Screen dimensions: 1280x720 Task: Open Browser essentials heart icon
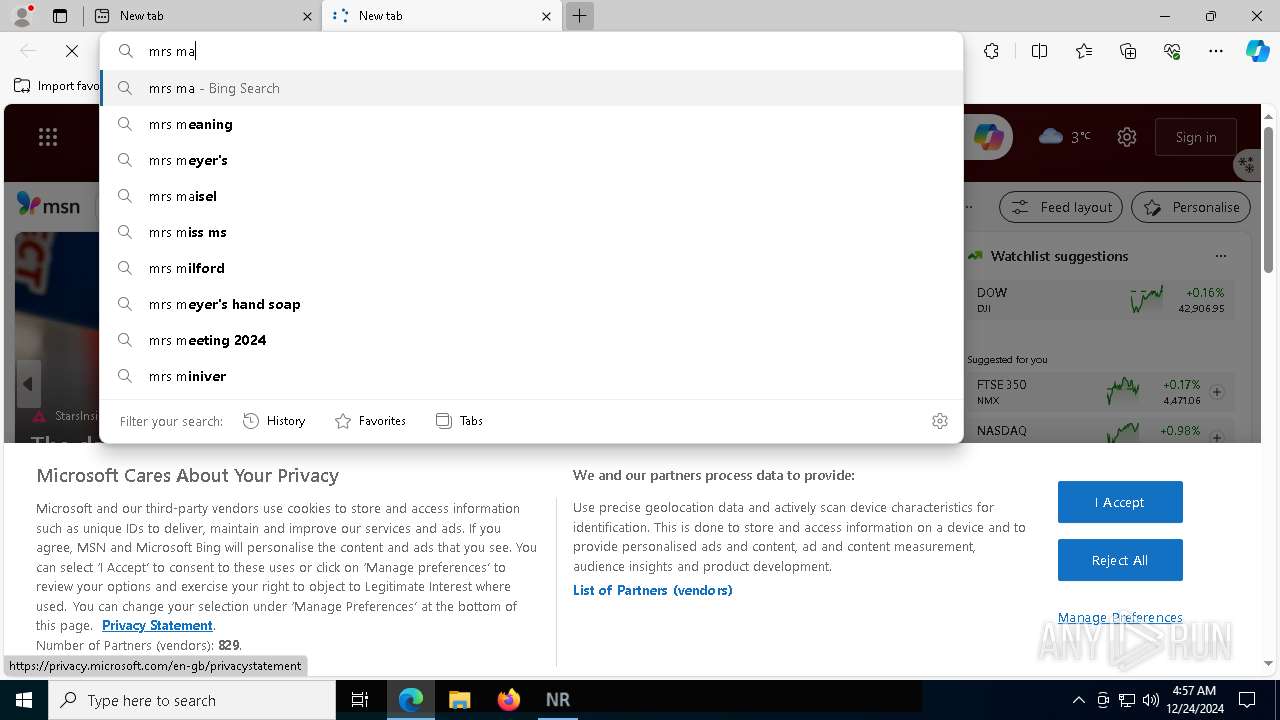click(1172, 51)
